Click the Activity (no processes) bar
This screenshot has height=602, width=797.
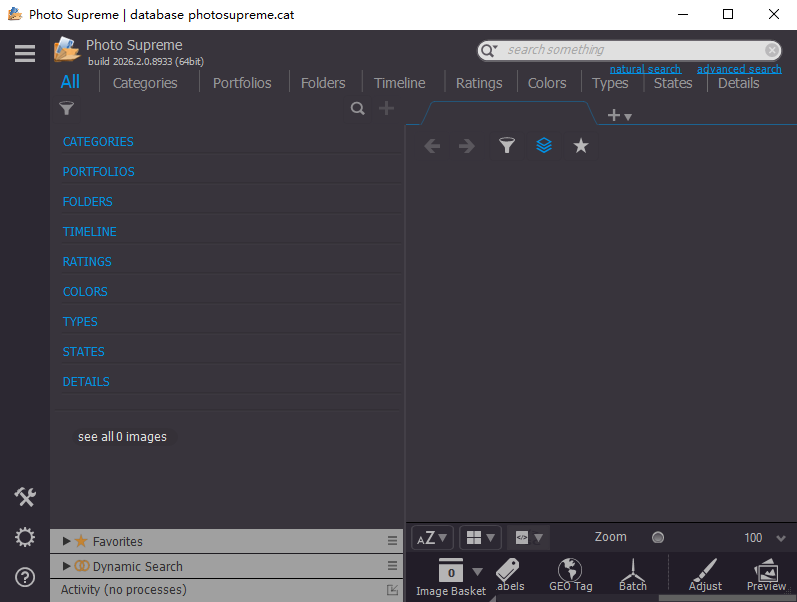pos(226,590)
